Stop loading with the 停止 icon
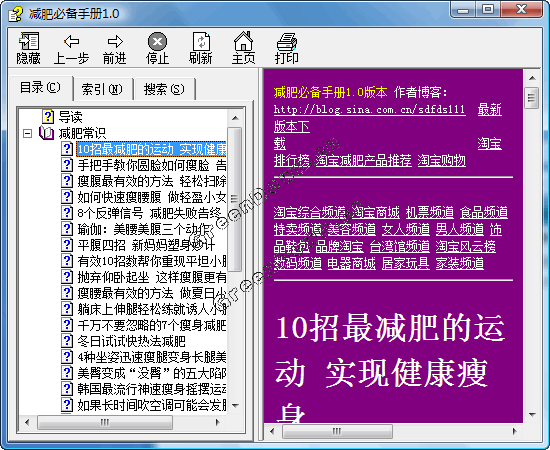The image size is (550, 450). (x=157, y=41)
